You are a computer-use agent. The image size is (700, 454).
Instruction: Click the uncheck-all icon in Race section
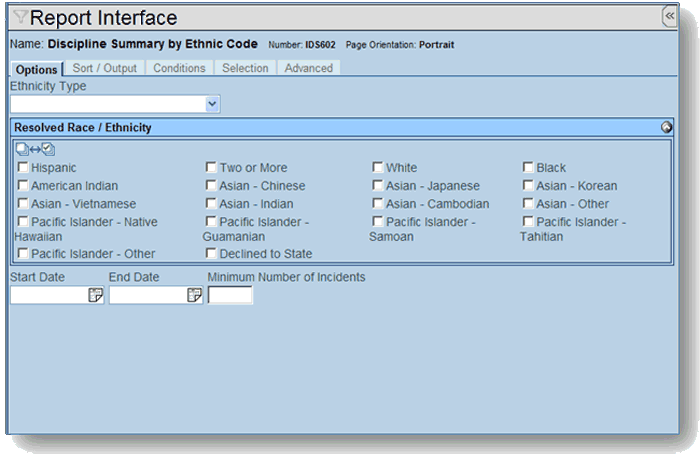(22, 149)
